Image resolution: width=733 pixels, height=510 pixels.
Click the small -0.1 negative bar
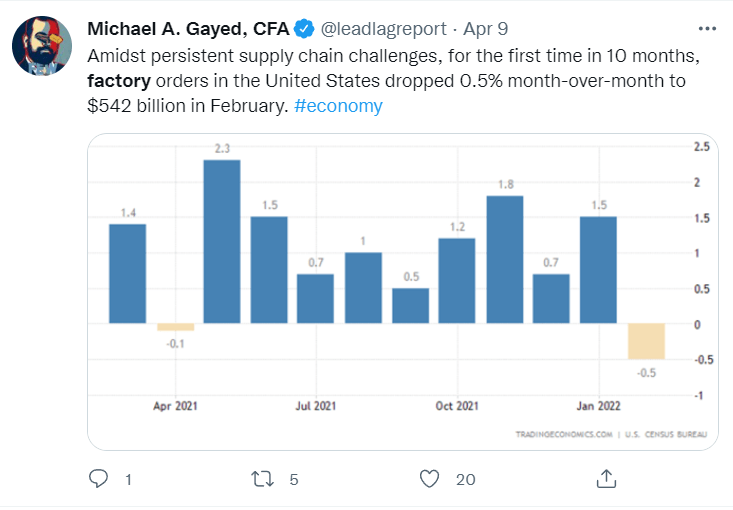point(175,327)
